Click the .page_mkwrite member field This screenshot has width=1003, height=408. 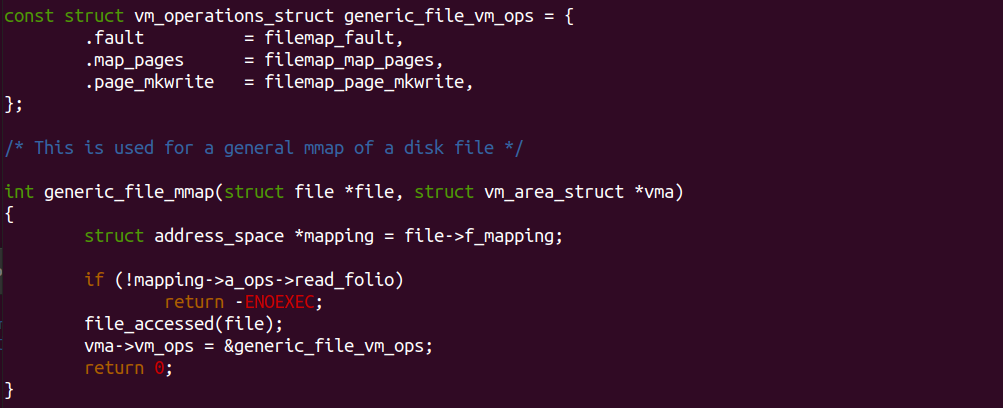150,83
